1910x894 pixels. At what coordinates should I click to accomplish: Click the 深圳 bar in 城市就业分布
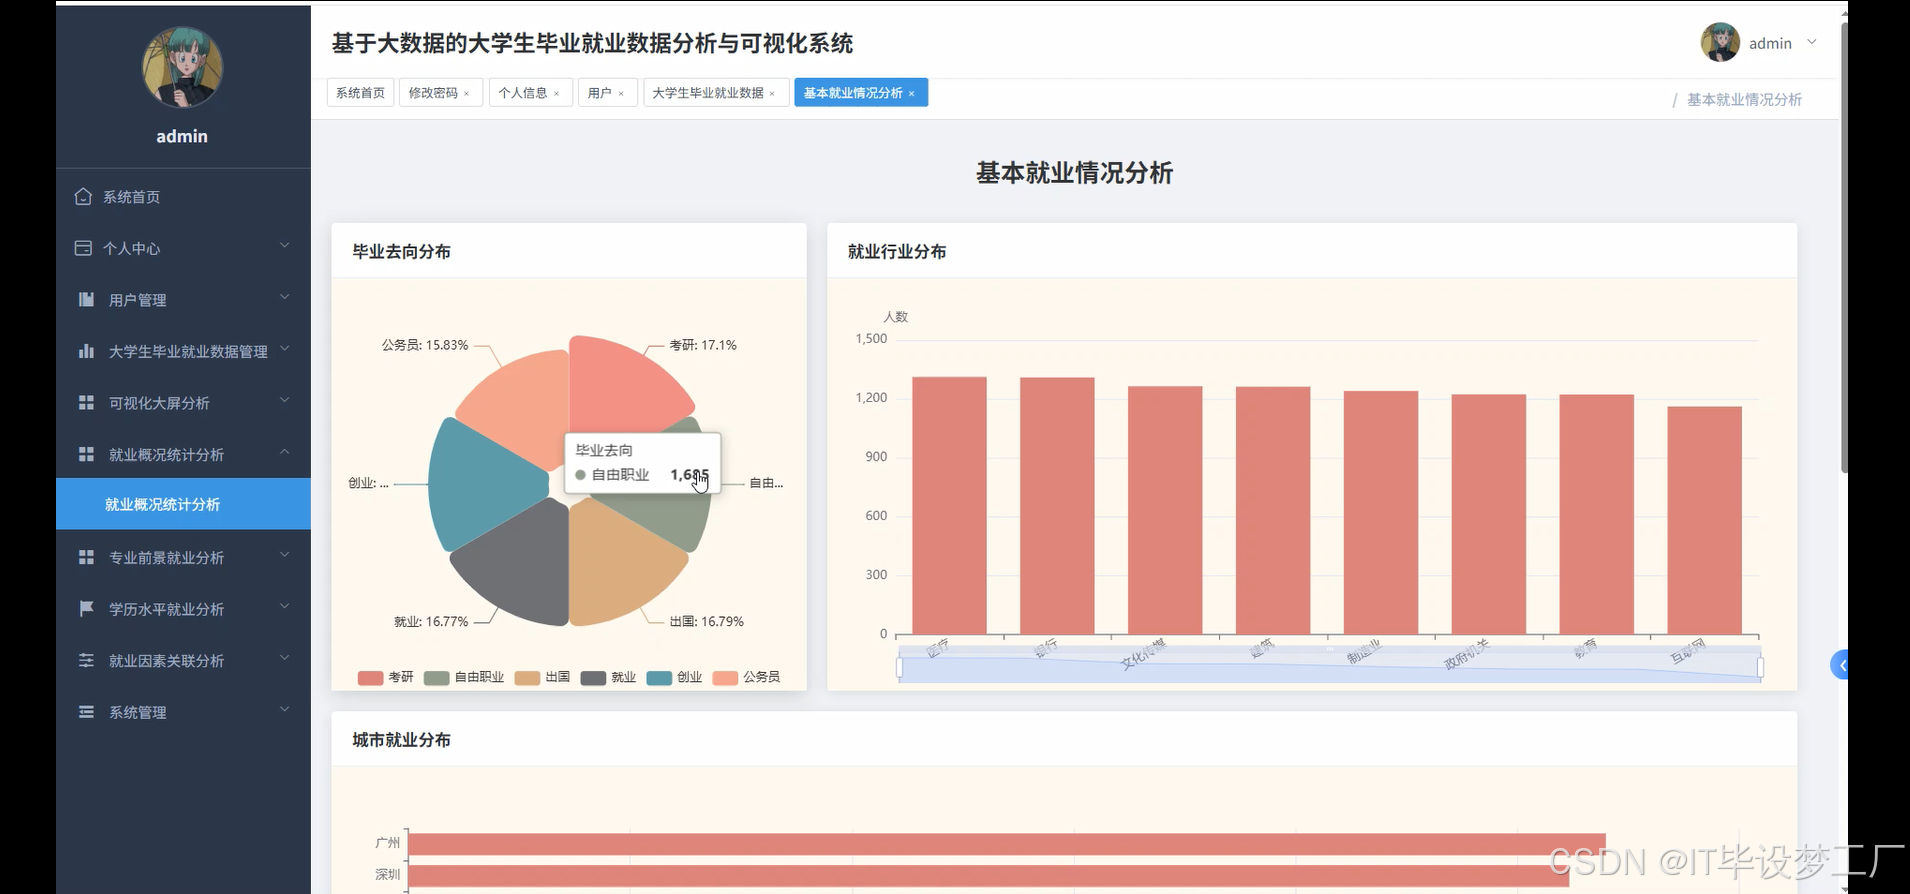(x=988, y=876)
